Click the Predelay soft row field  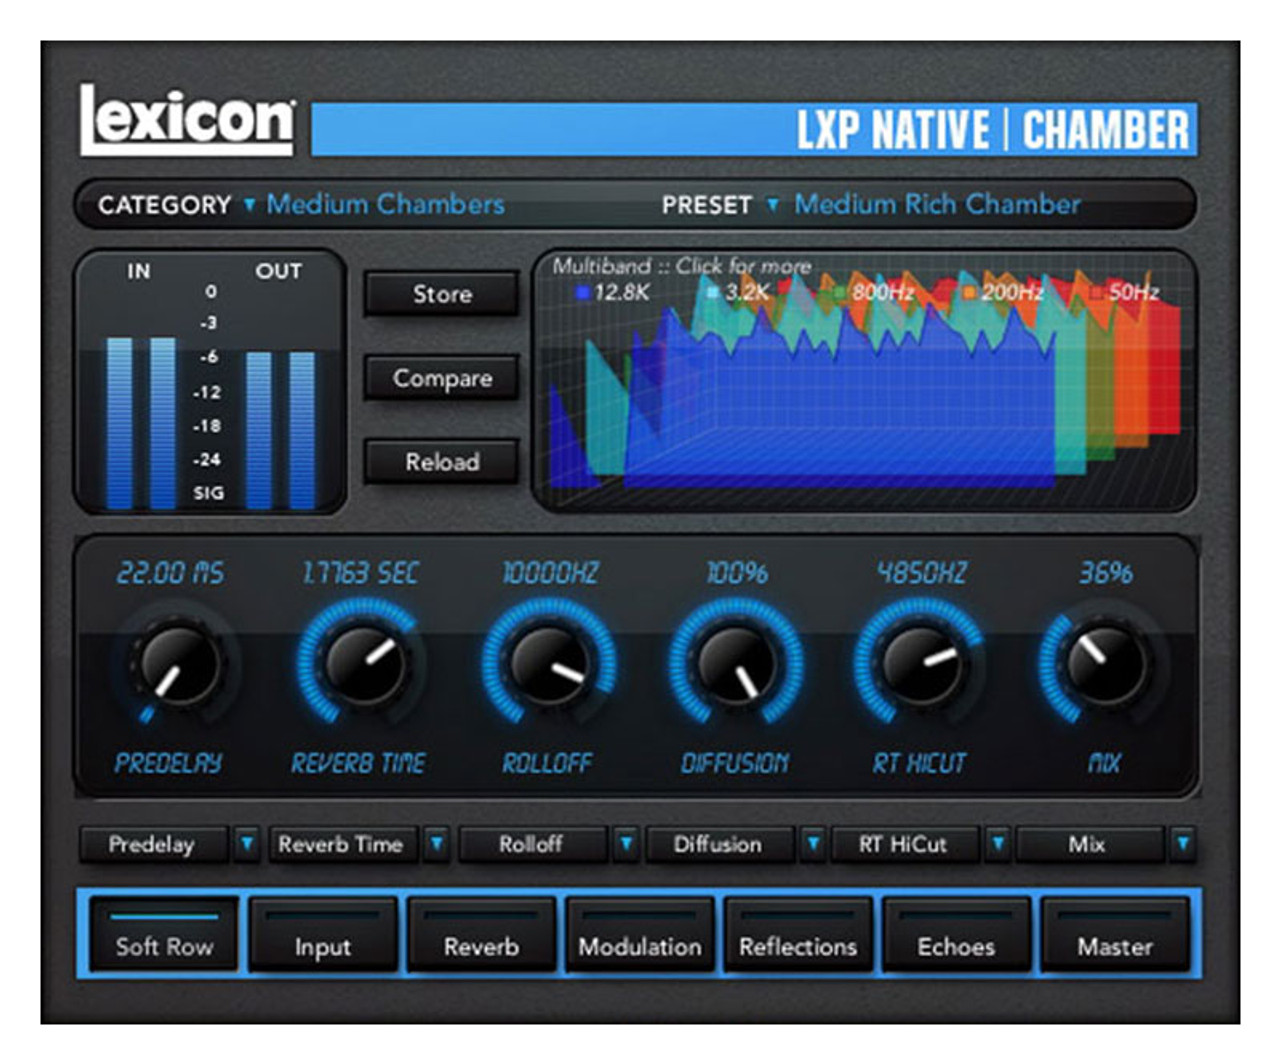154,844
